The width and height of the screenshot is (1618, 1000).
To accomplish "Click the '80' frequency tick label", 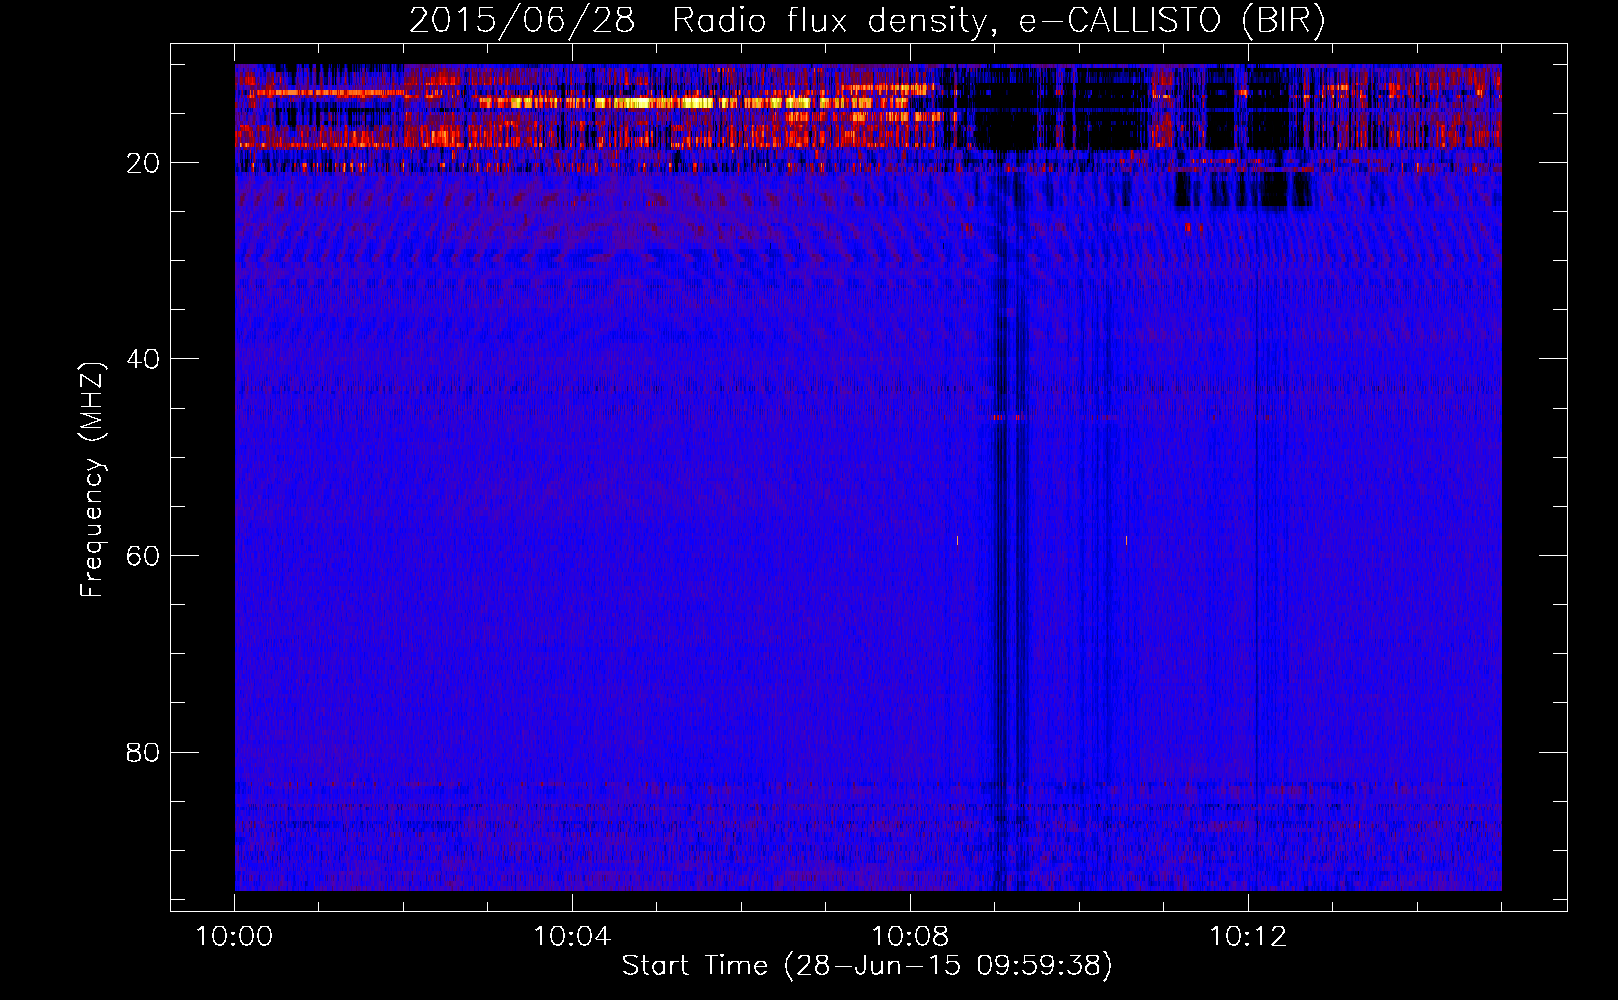I will (x=143, y=752).
